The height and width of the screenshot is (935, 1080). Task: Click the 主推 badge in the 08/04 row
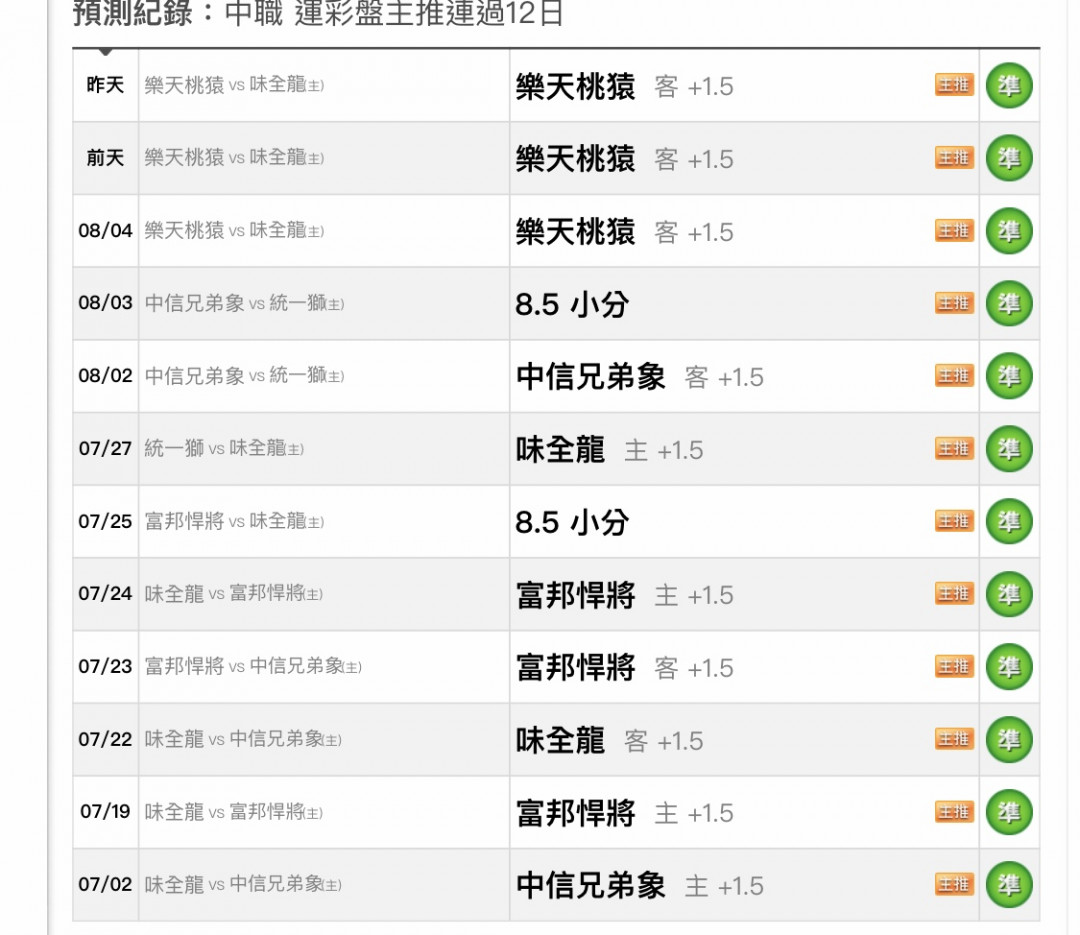tap(954, 230)
